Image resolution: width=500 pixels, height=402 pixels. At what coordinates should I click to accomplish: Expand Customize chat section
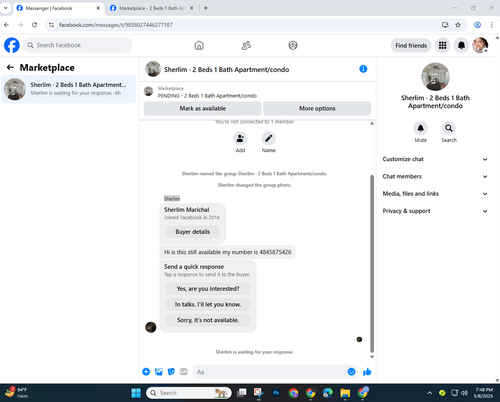tap(435, 159)
